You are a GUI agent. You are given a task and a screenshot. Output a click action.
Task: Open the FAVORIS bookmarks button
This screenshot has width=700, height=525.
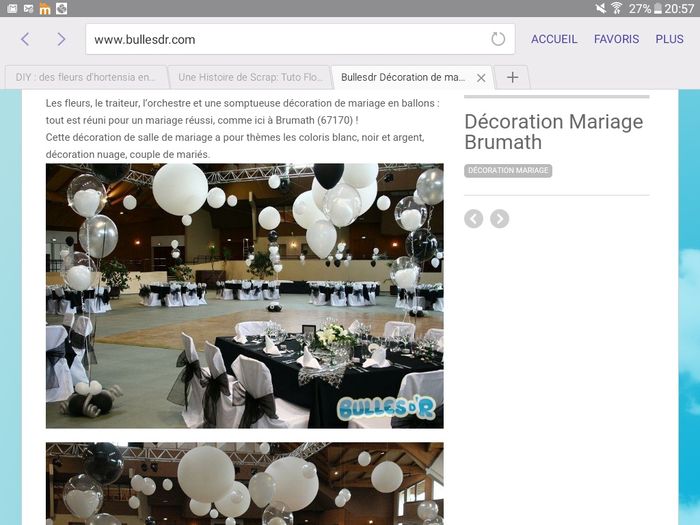coord(616,39)
